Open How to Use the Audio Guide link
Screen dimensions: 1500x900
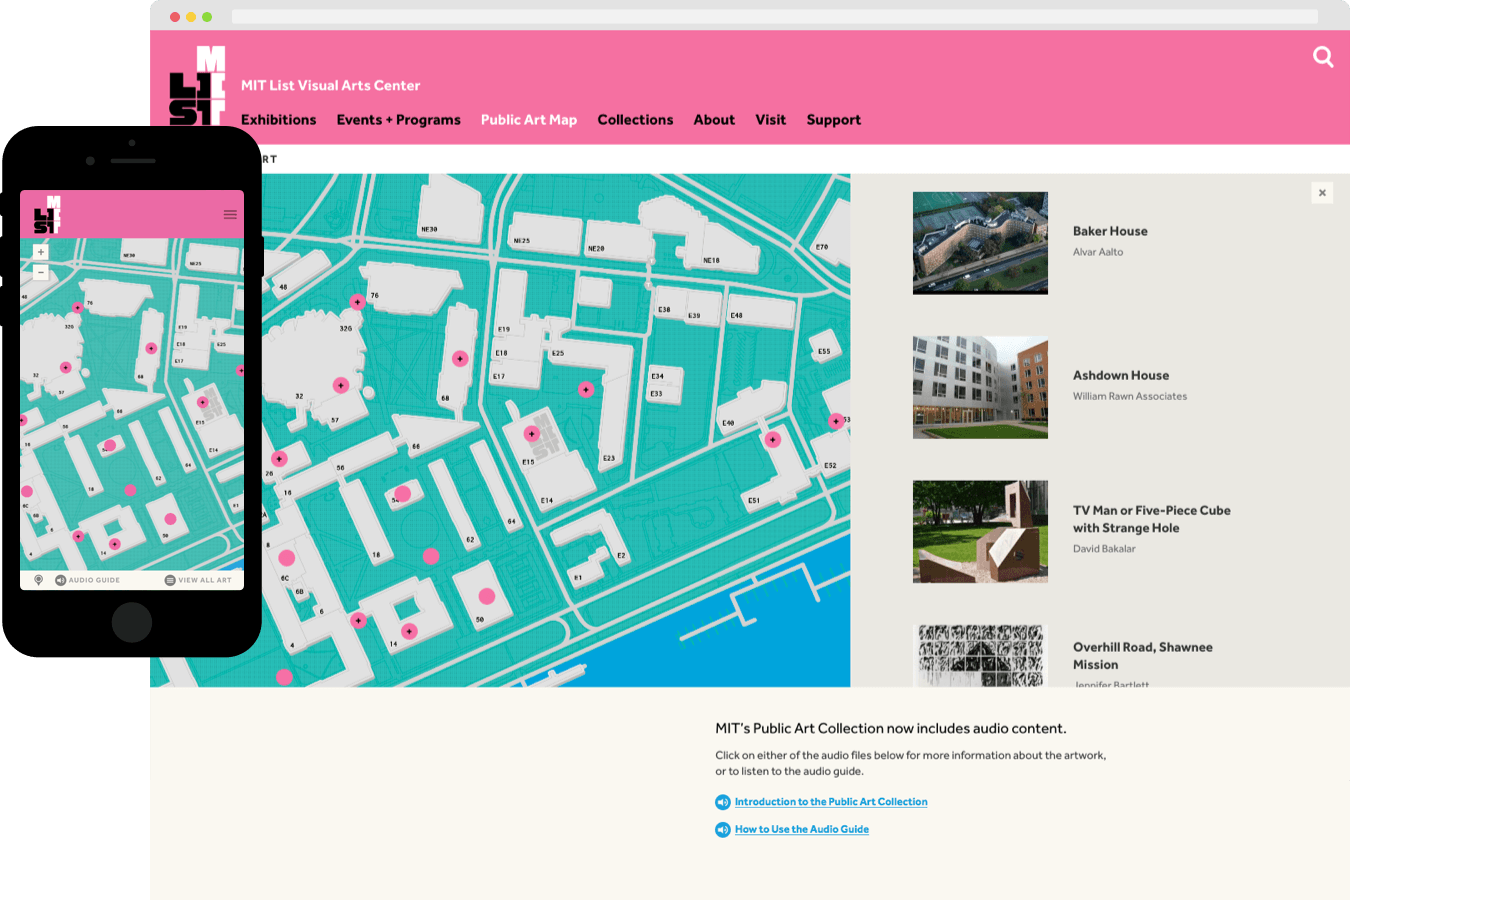(802, 830)
